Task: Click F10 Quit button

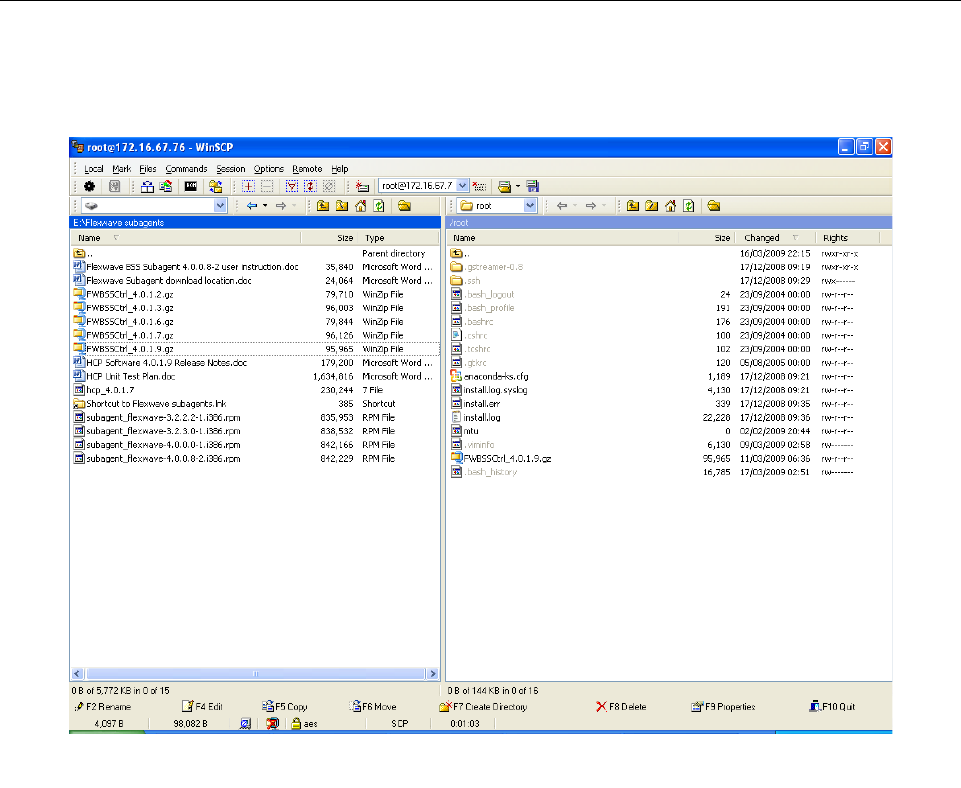Action: (x=832, y=707)
